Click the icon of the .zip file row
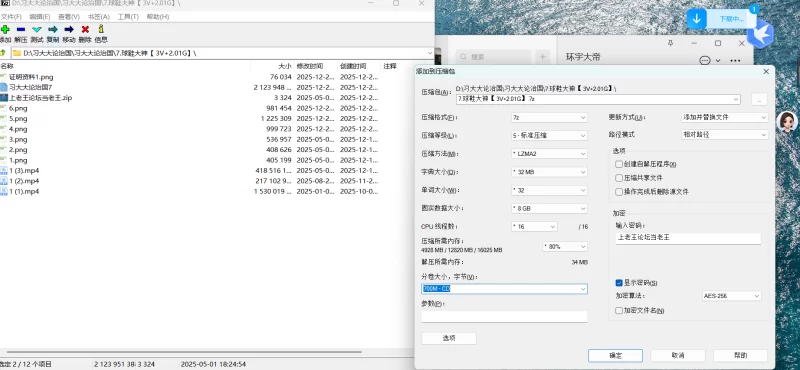The height and width of the screenshot is (370, 800). [x=4, y=97]
